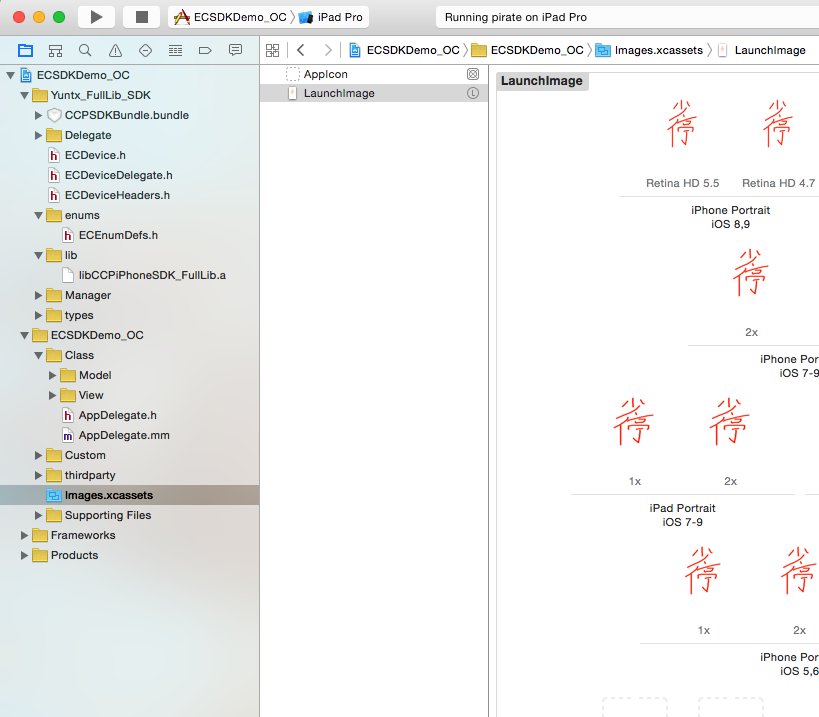The image size is (819, 717).
Task: Expand the Supporting Files folder
Action: (x=38, y=515)
